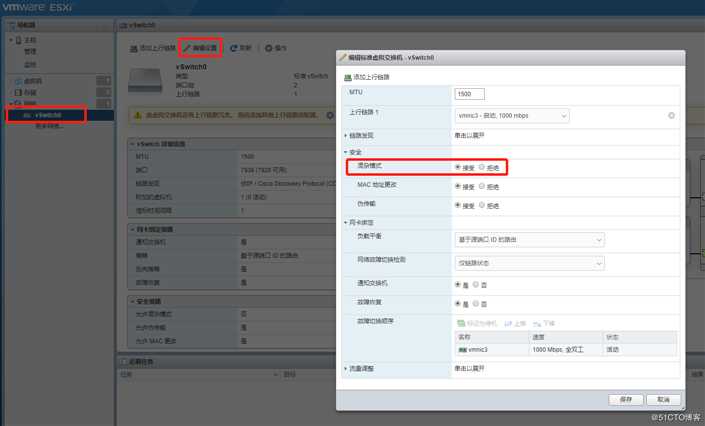The height and width of the screenshot is (426, 705).
Task: Click the Status column header in failover table
Action: point(640,337)
